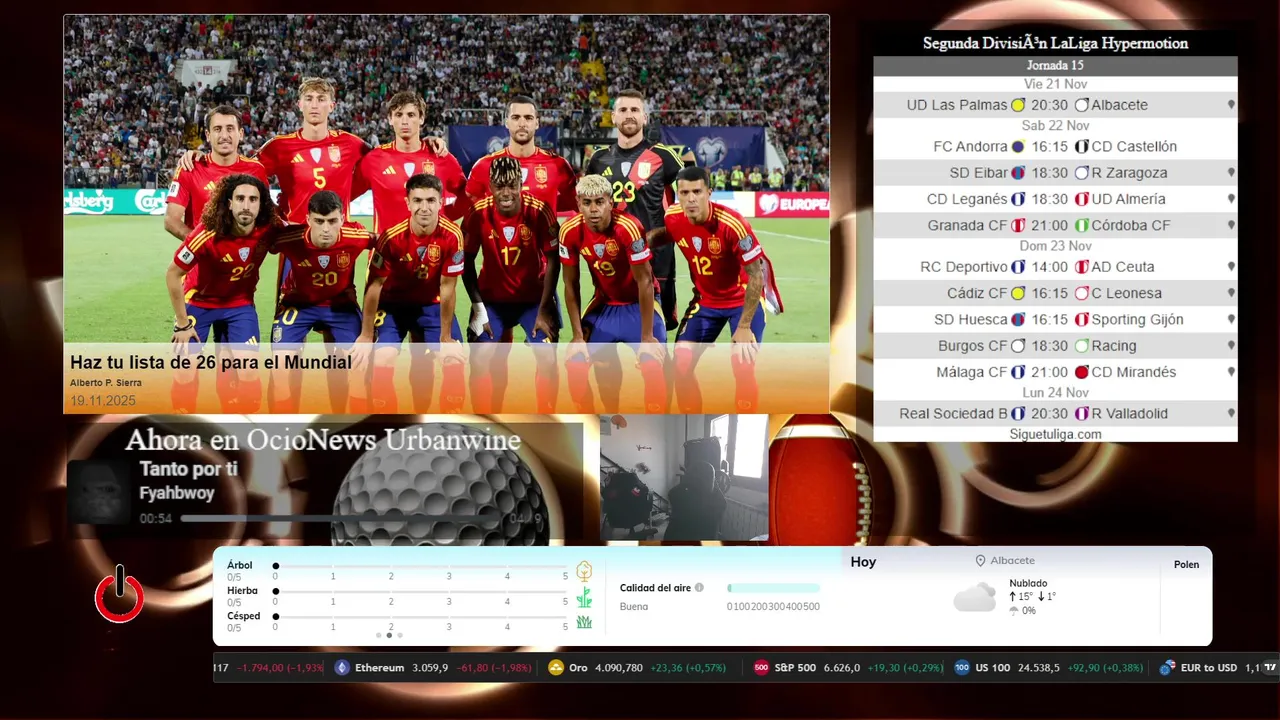Click the Ethereum ticker entry name
This screenshot has height=720, width=1280.
[x=380, y=668]
